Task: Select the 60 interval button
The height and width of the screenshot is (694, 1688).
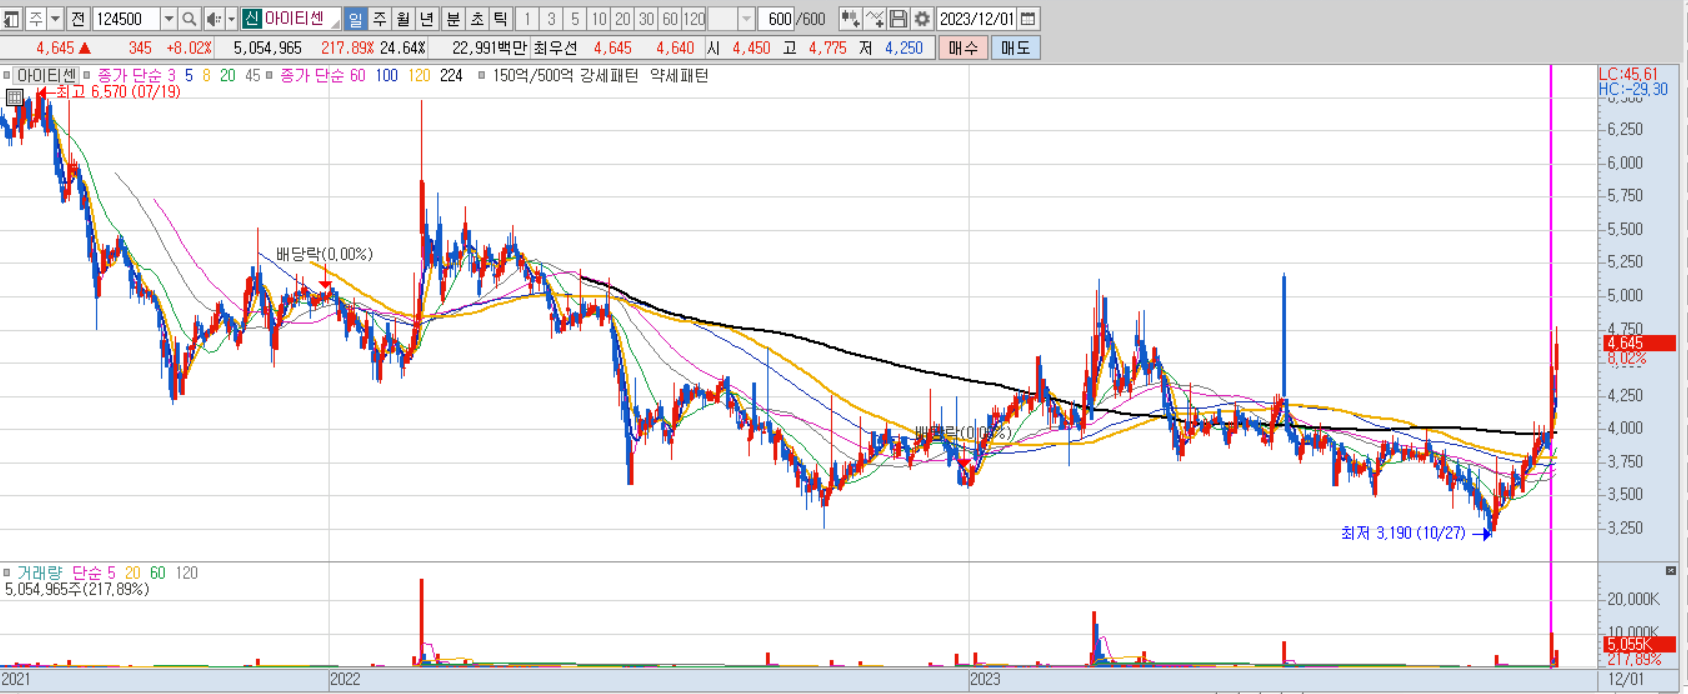Action: tap(670, 18)
